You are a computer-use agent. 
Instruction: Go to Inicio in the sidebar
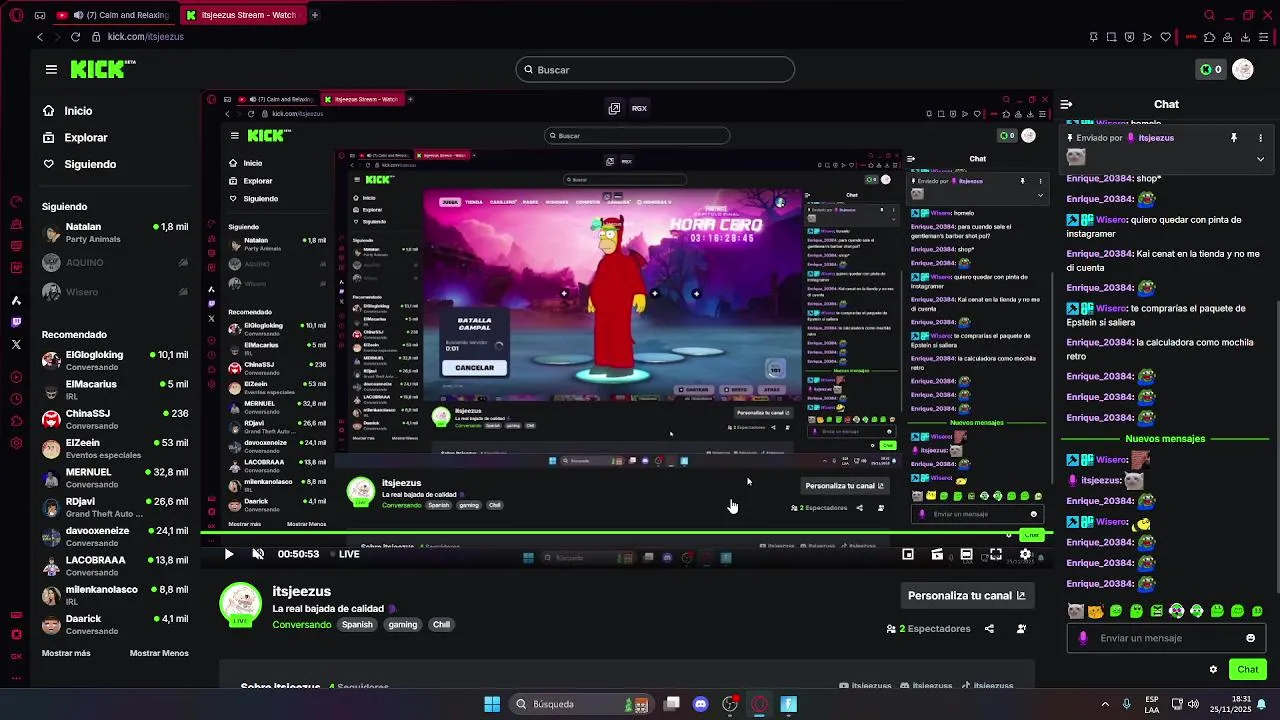tap(68, 111)
